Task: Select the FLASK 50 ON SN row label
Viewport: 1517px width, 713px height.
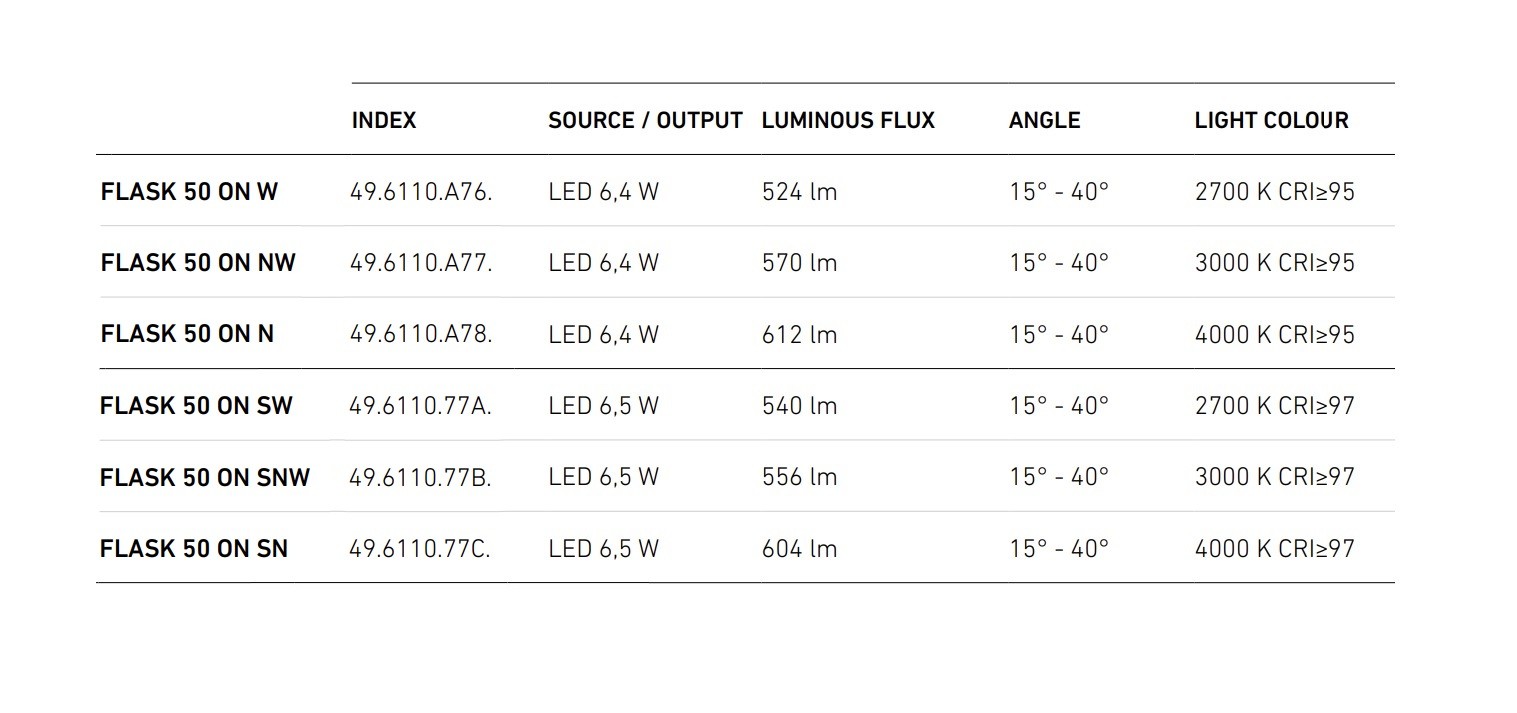Action: tap(194, 549)
